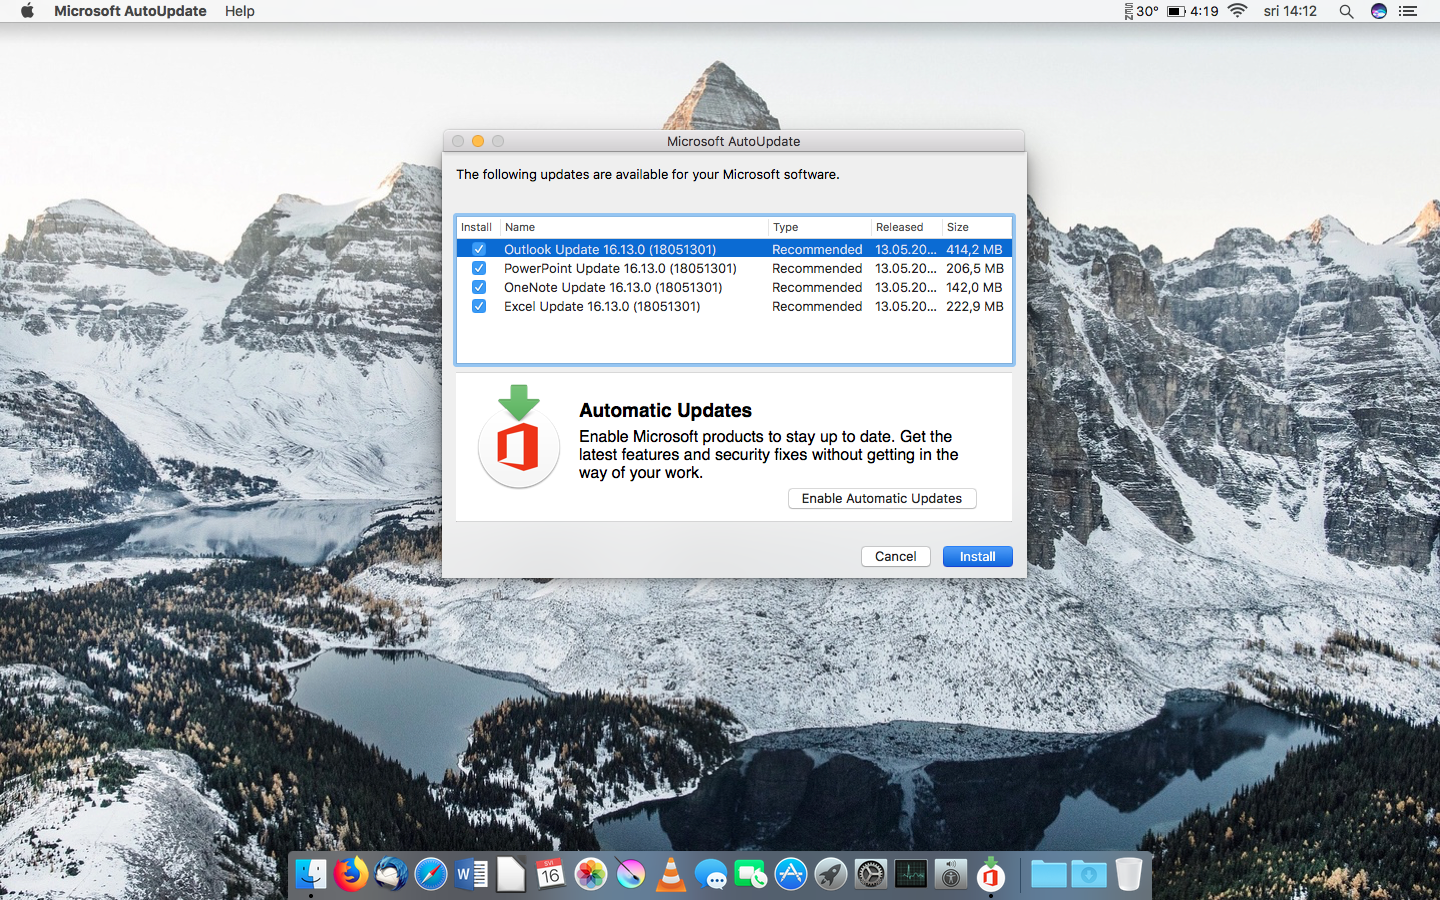Open System Preferences gear in dock
Viewport: 1440px width, 900px height.
871,875
